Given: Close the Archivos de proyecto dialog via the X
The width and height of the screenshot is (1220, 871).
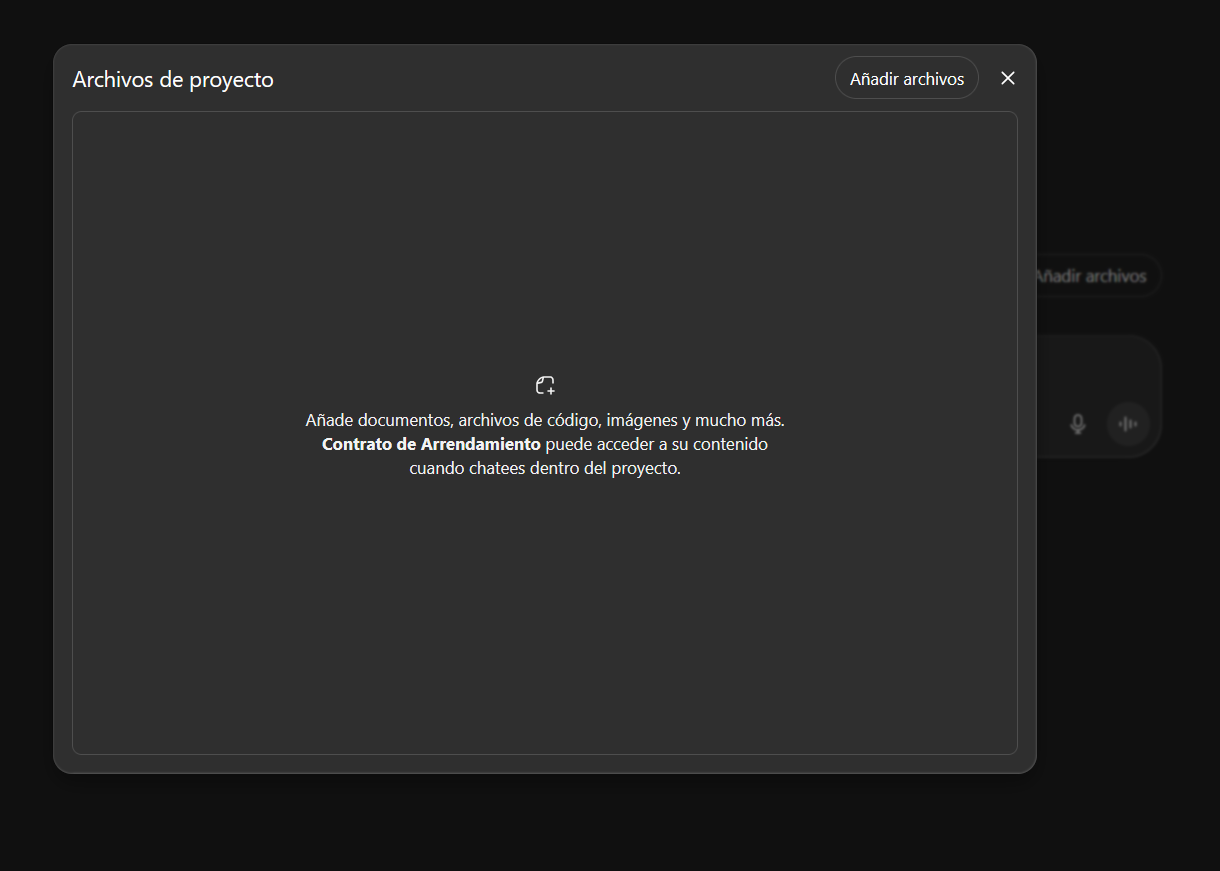Looking at the screenshot, I should pyautogui.click(x=1008, y=78).
